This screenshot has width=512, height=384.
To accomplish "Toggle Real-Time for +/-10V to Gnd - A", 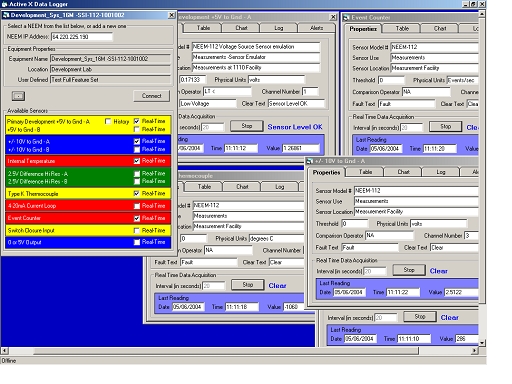I will [x=137, y=141].
